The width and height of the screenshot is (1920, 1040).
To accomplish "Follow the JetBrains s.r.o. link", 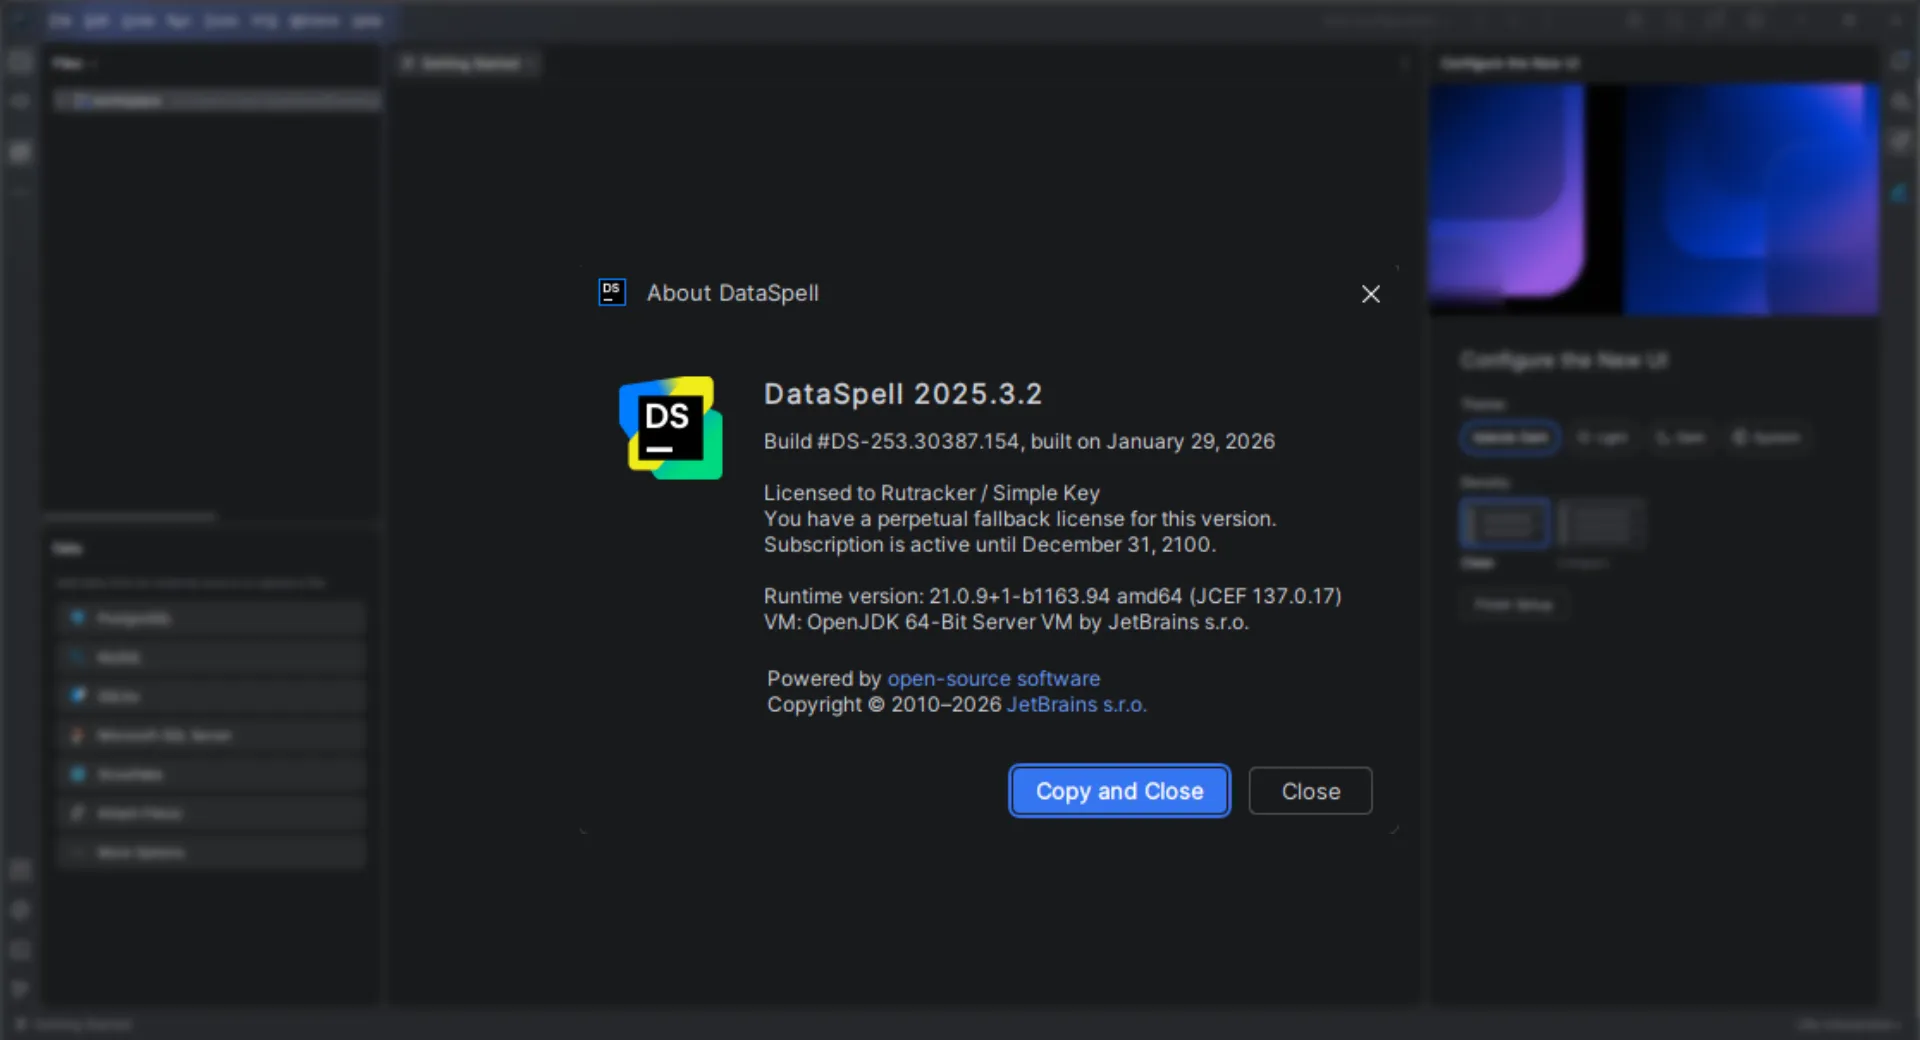I will [1076, 705].
